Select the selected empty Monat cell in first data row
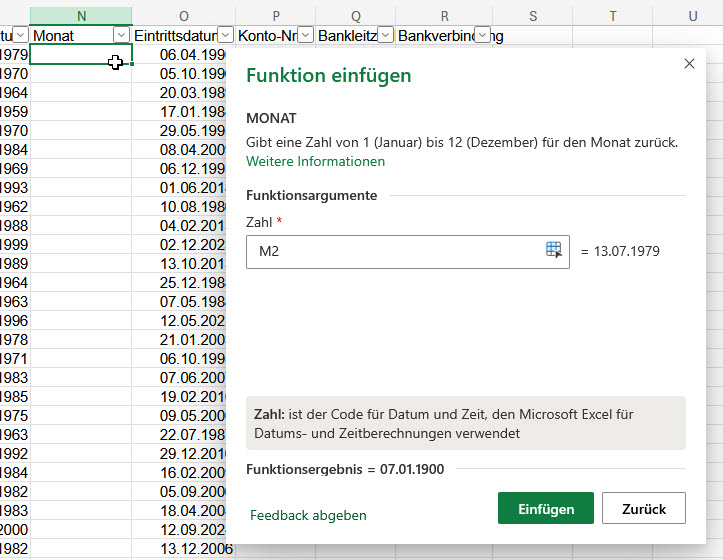Viewport: 723px width, 560px height. [81, 54]
